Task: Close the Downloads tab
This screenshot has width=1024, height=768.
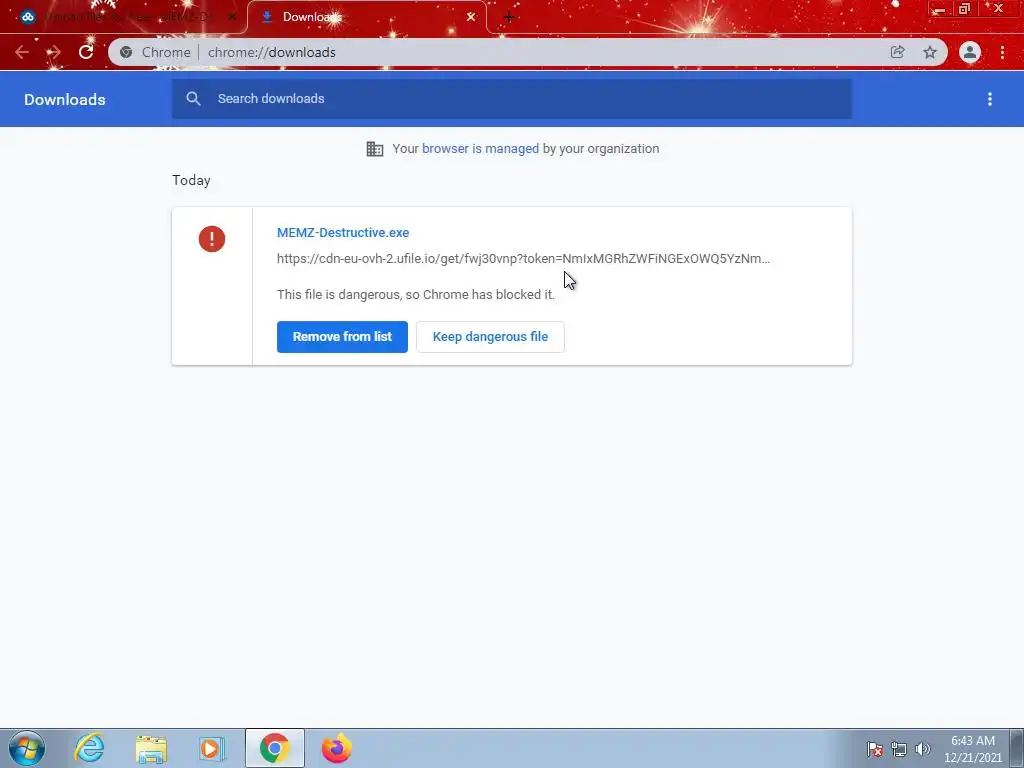Action: (x=471, y=17)
